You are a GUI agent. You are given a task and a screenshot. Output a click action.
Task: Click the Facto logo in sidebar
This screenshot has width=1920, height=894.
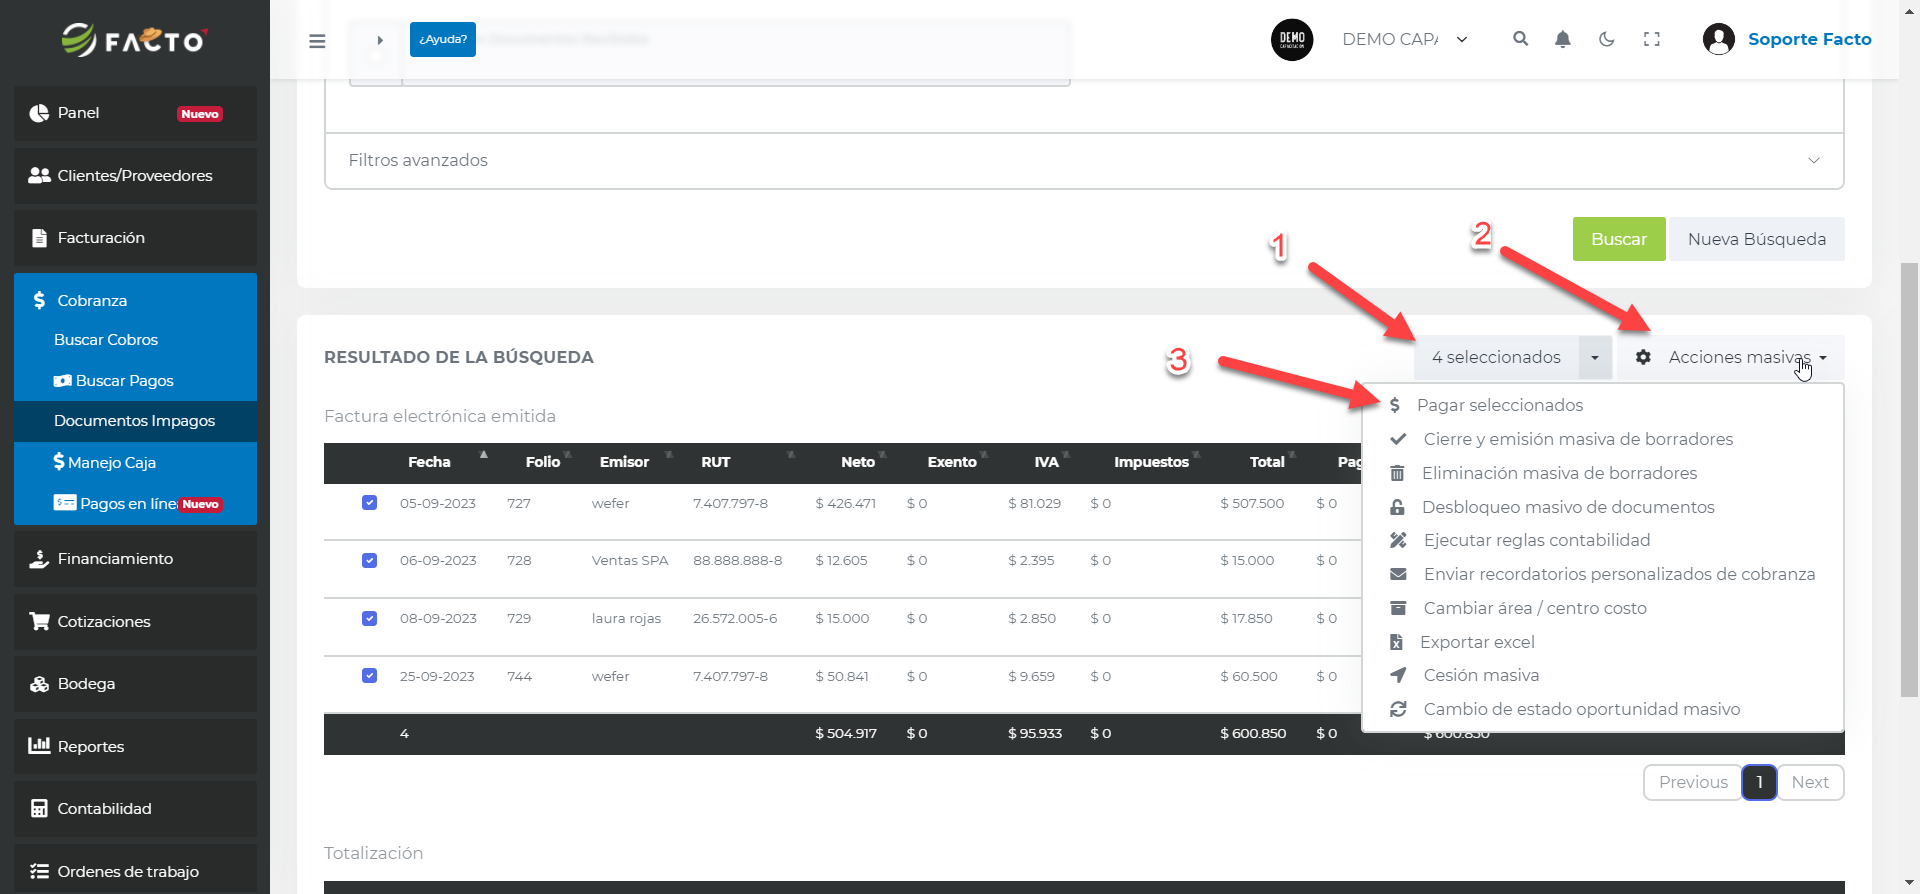[134, 40]
